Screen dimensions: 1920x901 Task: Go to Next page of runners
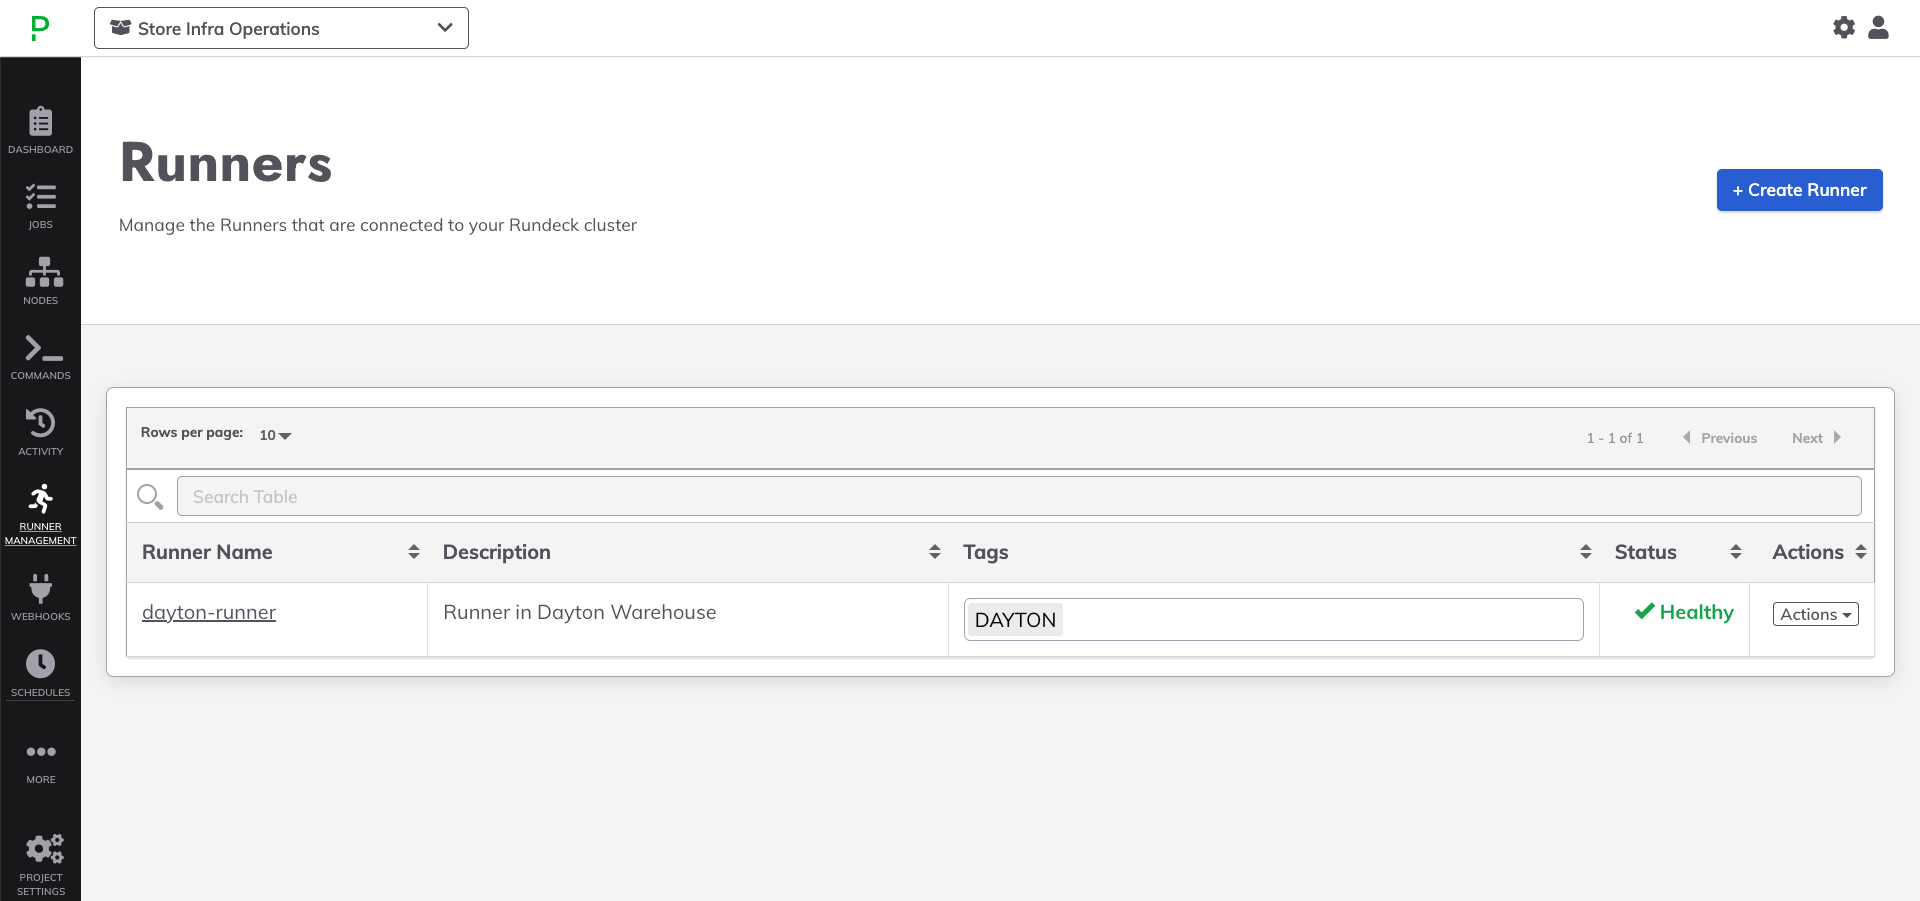[1816, 438]
